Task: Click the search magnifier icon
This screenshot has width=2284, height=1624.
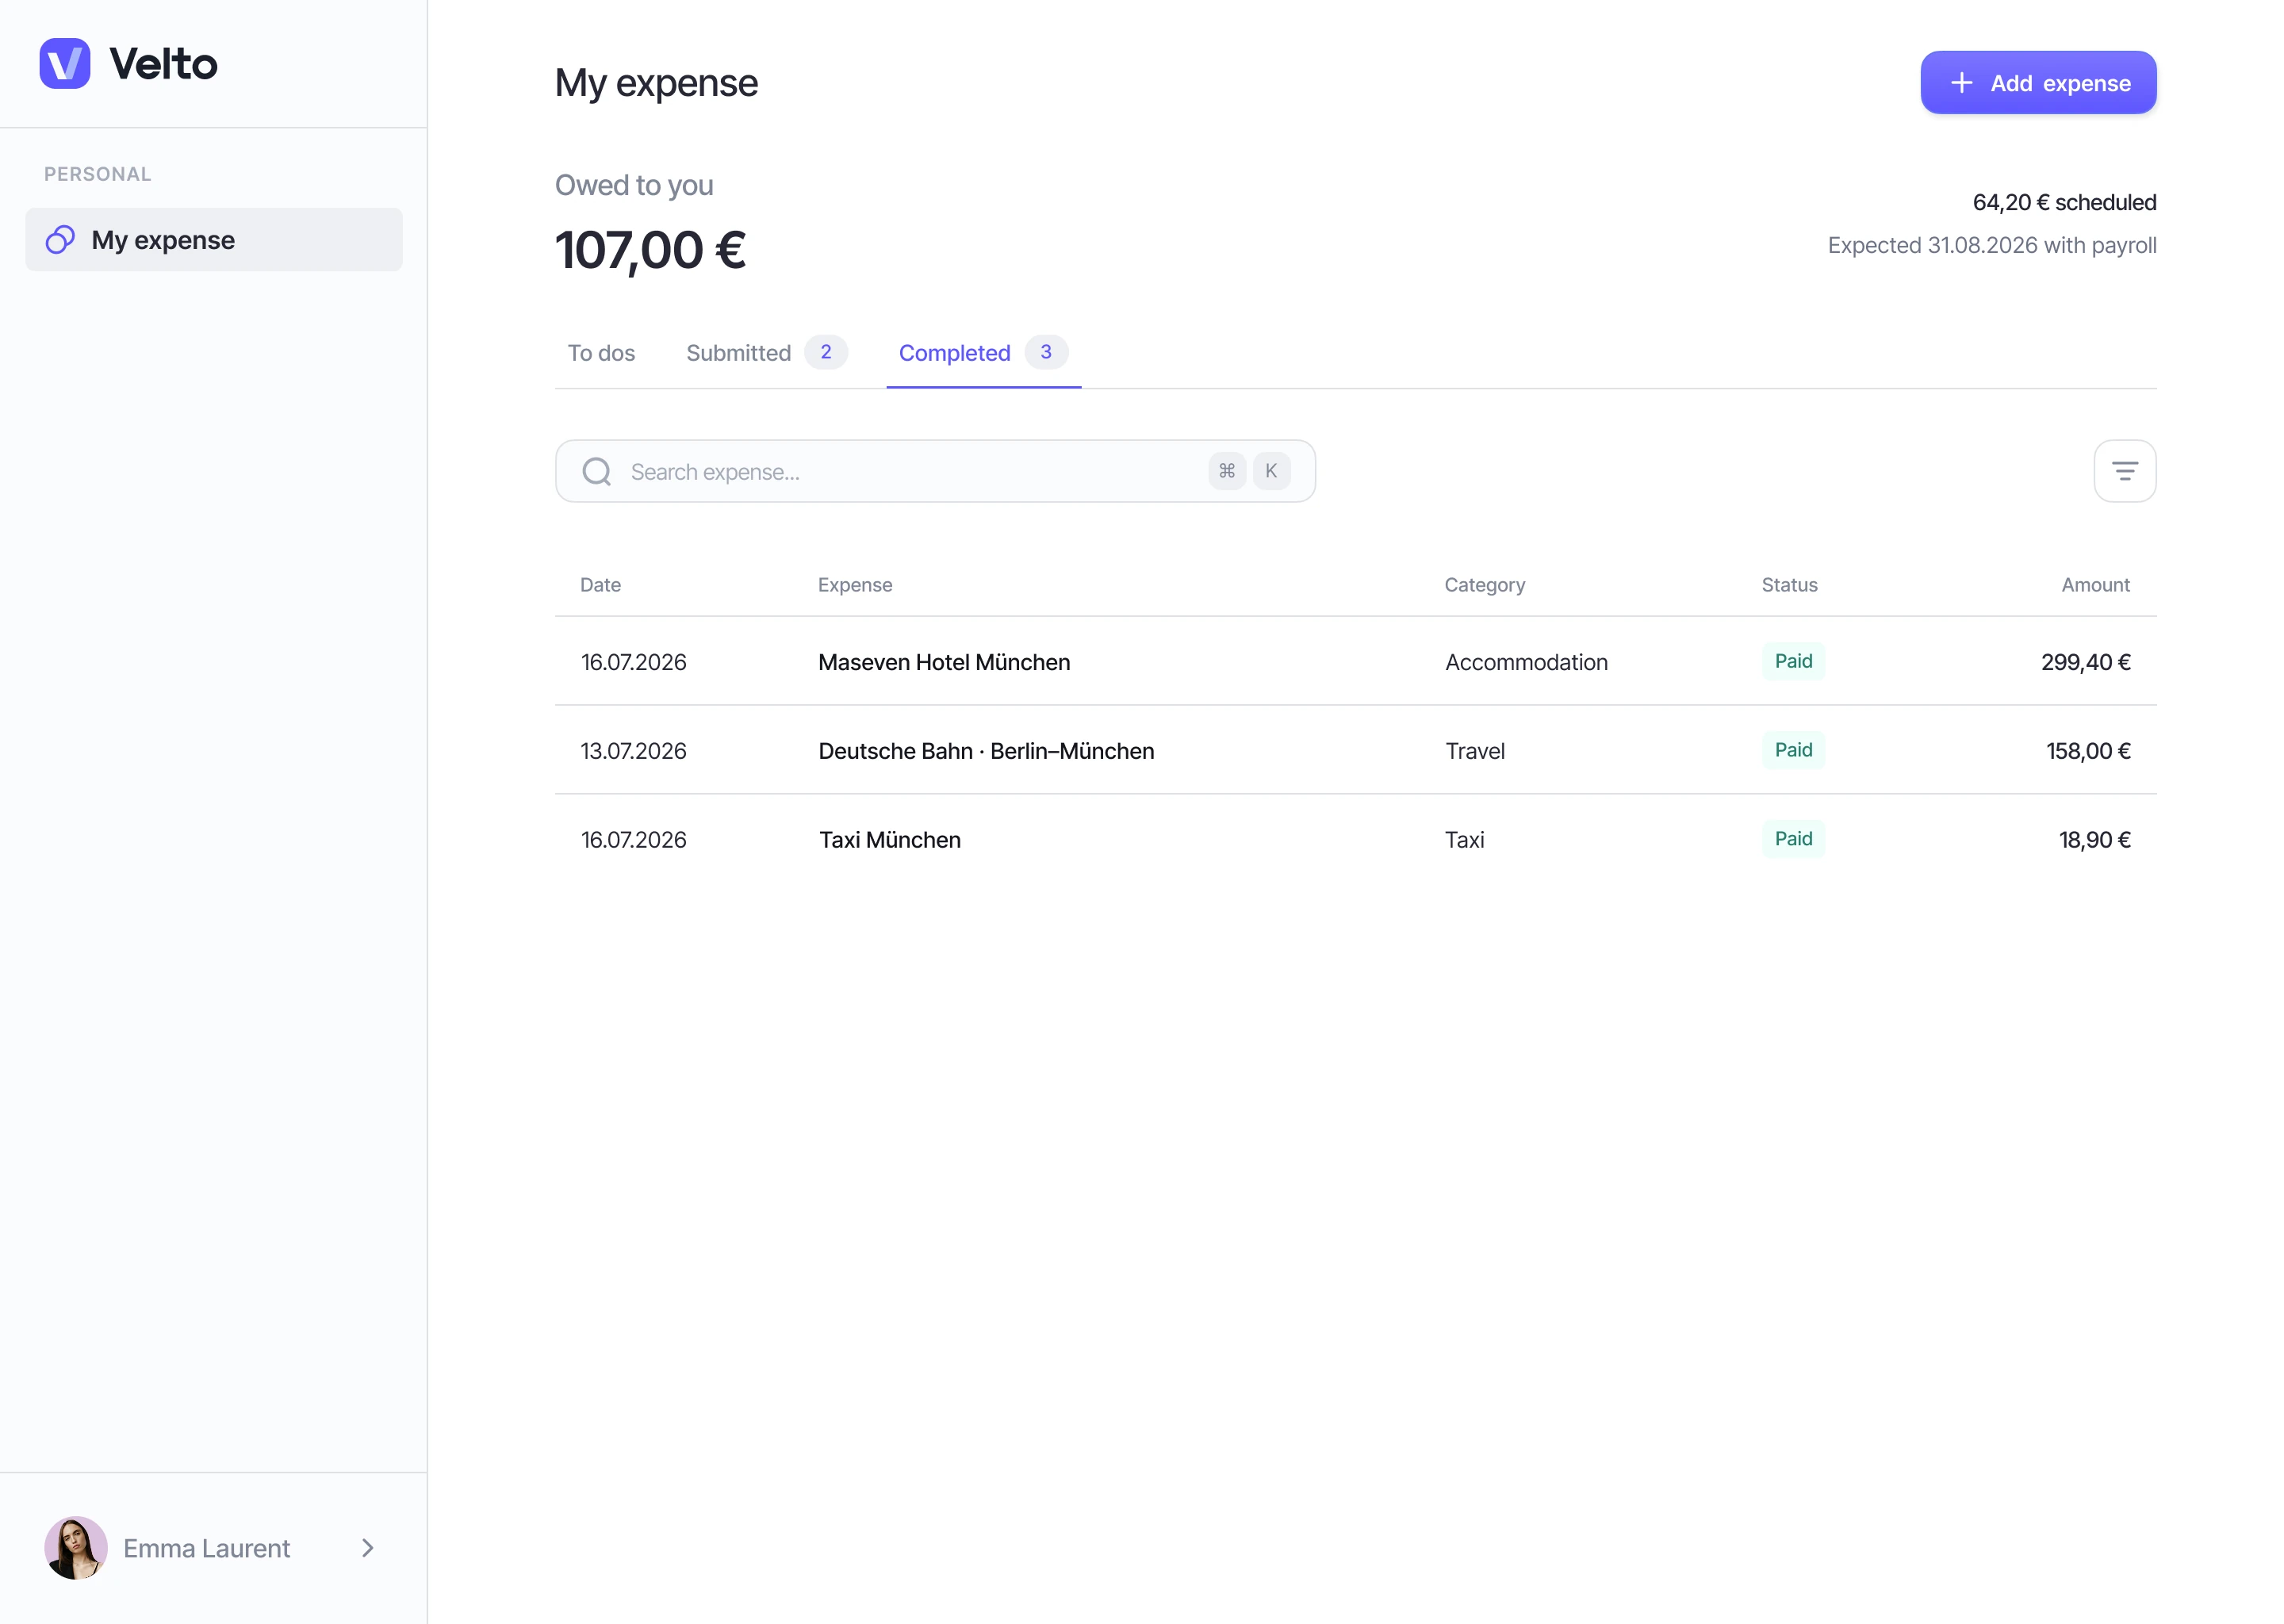Action: 597,471
